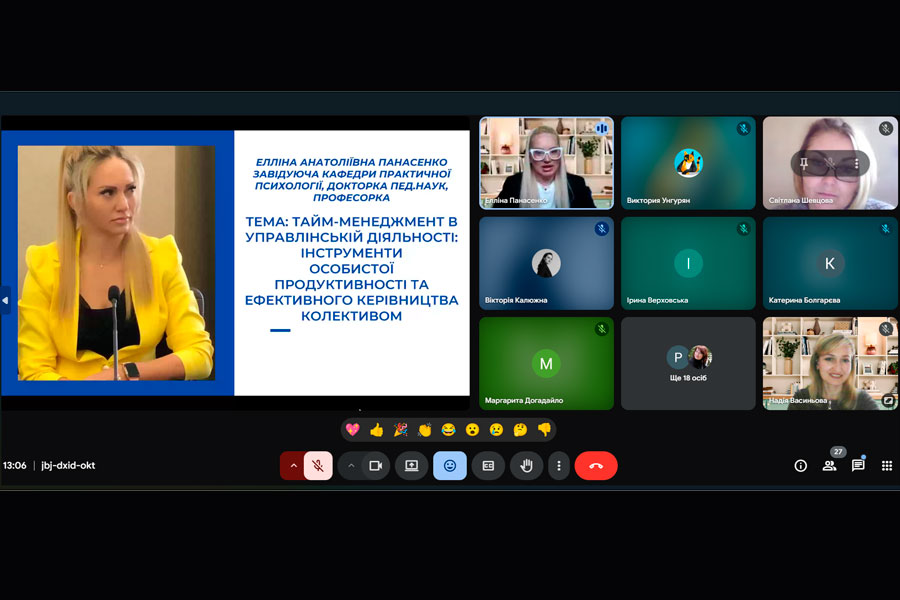Click the meeting code jbj-dxid-okt

68,466
